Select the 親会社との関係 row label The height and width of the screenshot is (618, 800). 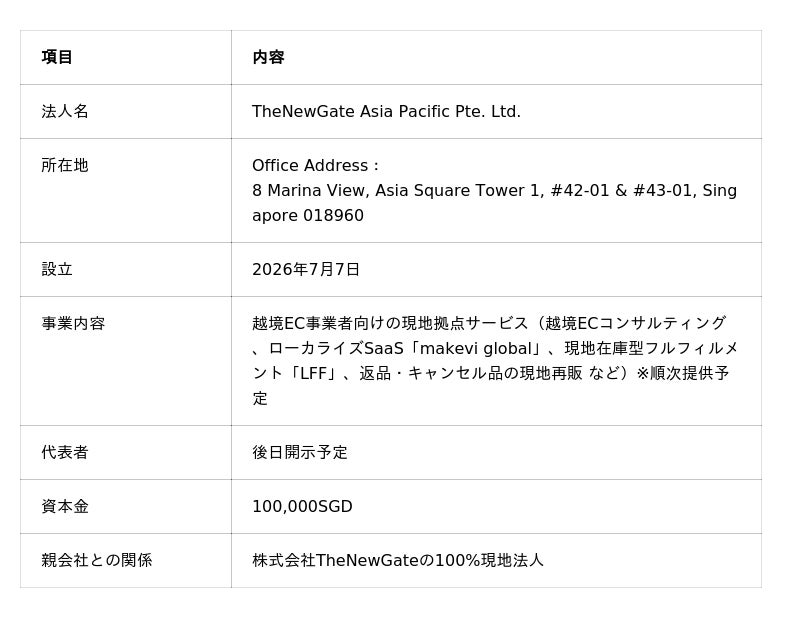96,560
